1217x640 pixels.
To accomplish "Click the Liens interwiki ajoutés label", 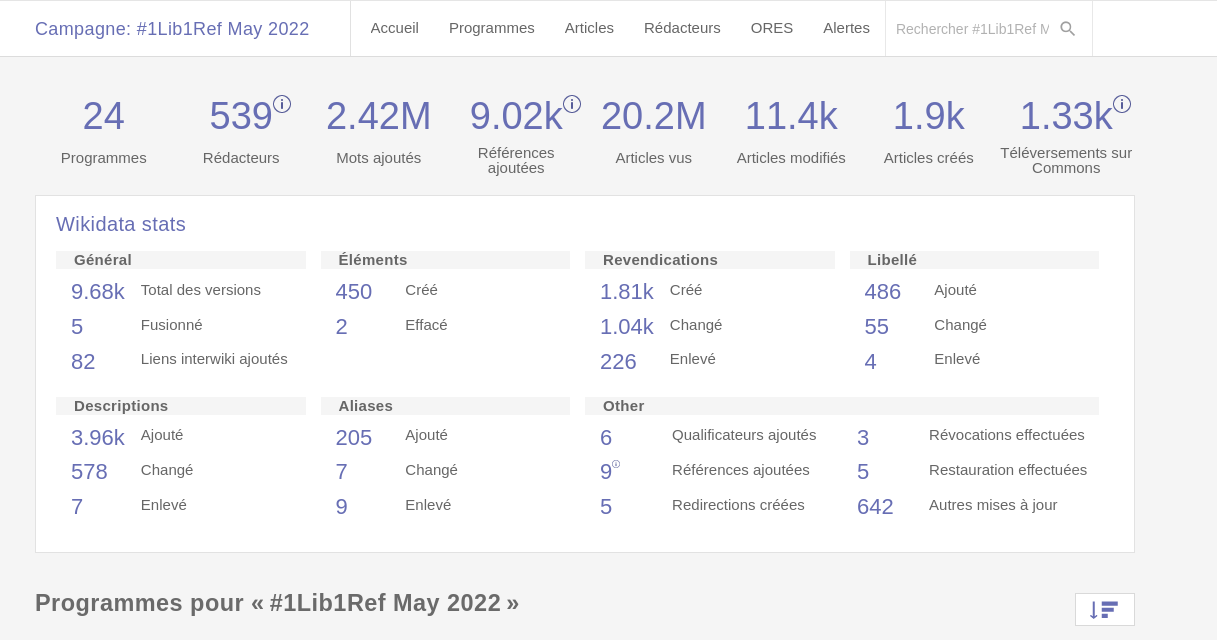I will point(214,358).
